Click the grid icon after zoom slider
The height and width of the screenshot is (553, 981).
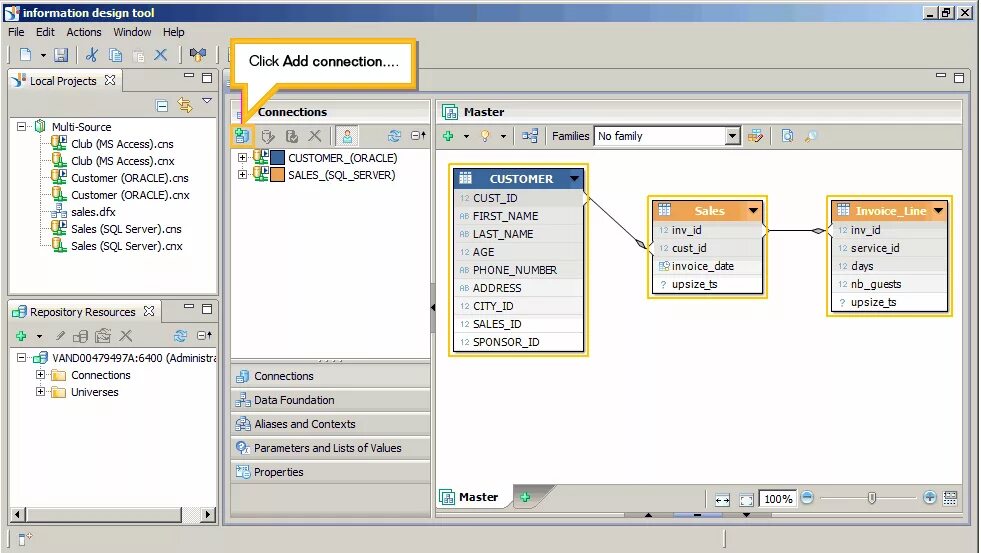pos(950,498)
